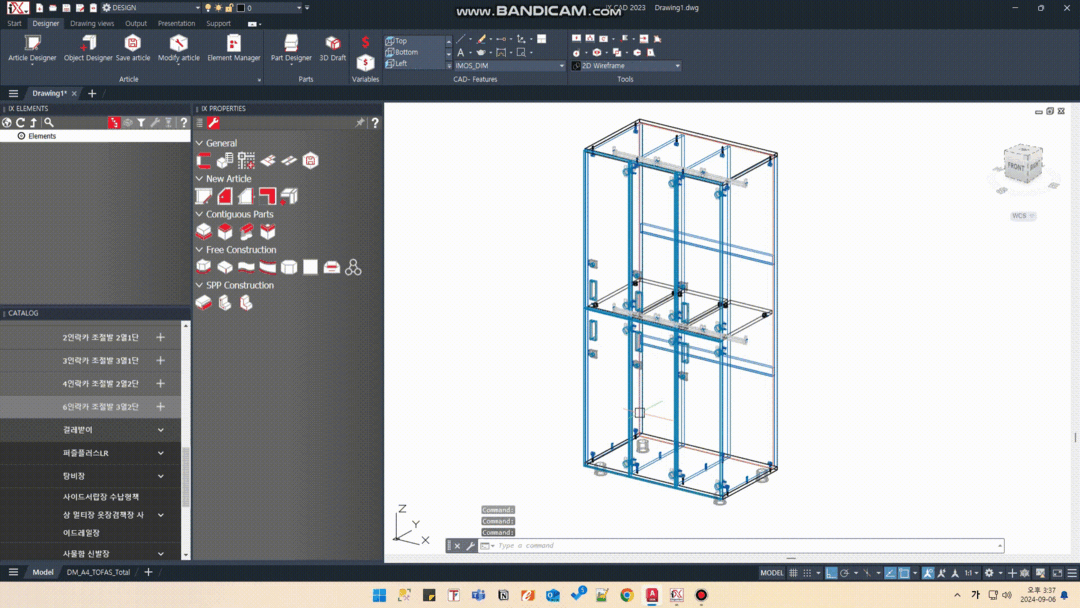Add a new drawing tab next to Drawing1
This screenshot has height=608, width=1080.
(x=92, y=94)
